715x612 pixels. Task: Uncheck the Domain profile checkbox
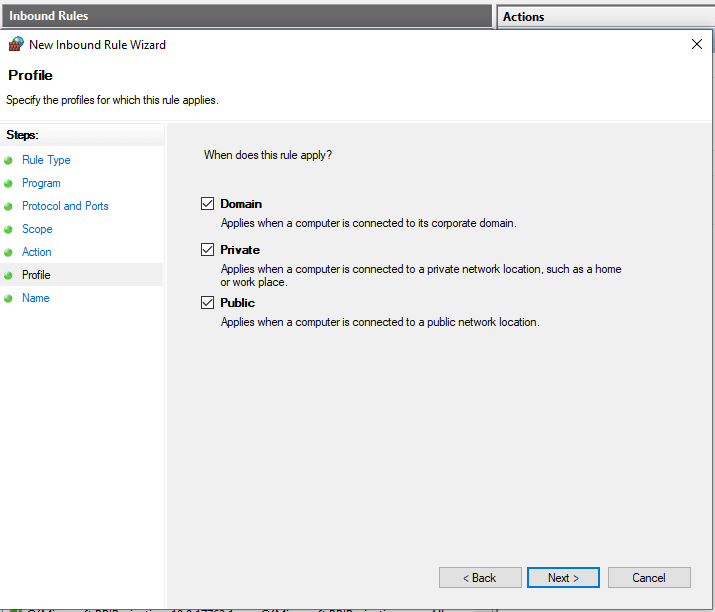pyautogui.click(x=207, y=203)
